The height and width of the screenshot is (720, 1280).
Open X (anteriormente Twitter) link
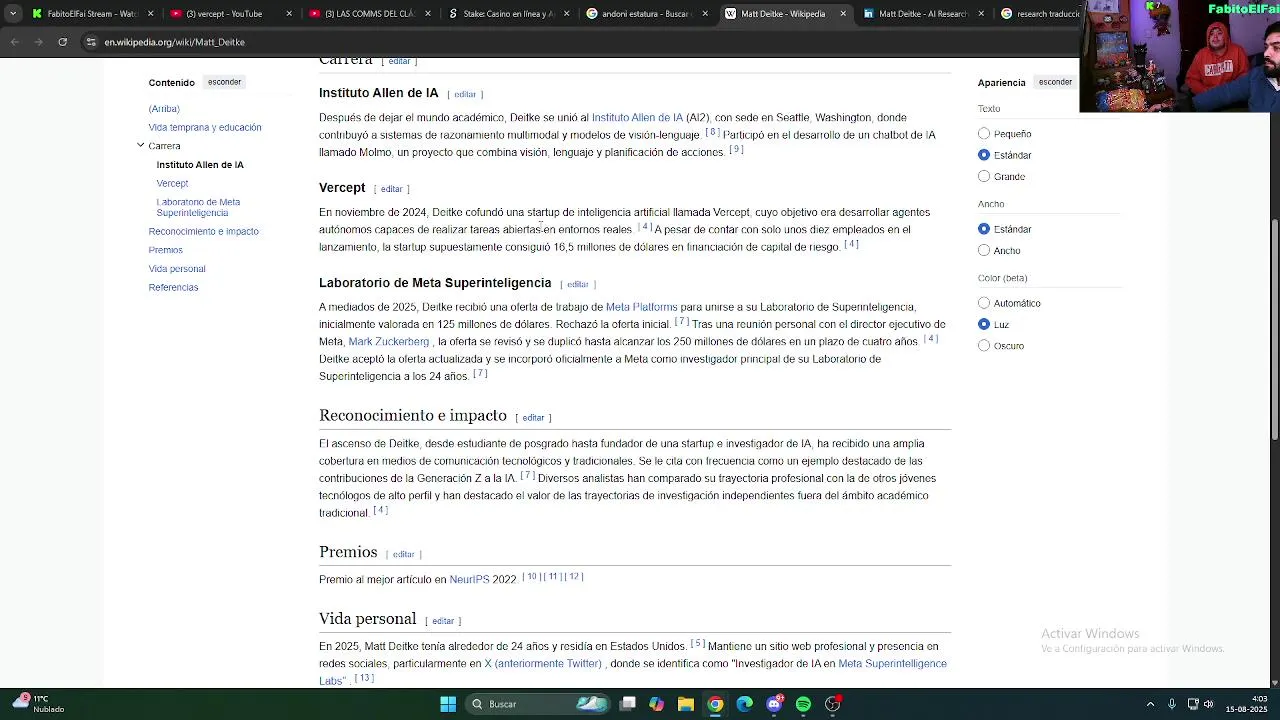click(543, 663)
